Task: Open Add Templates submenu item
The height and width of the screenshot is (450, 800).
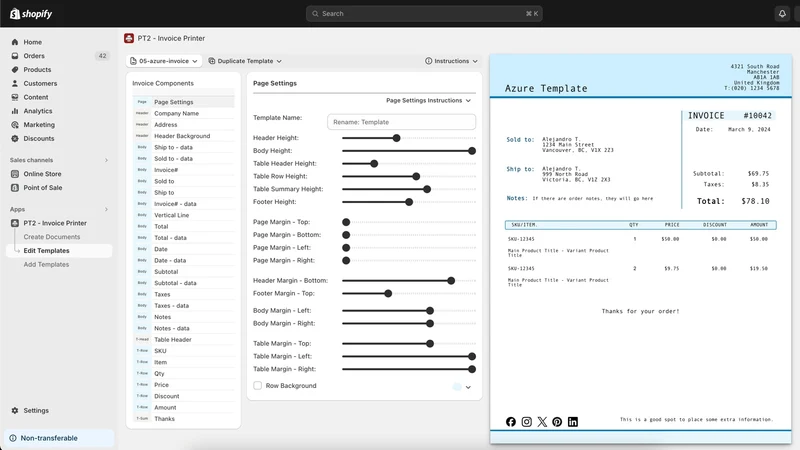Action: (x=46, y=264)
